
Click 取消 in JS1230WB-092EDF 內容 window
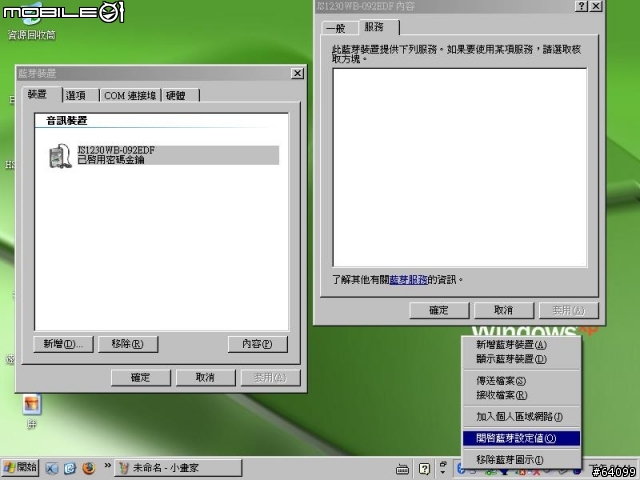pyautogui.click(x=504, y=310)
